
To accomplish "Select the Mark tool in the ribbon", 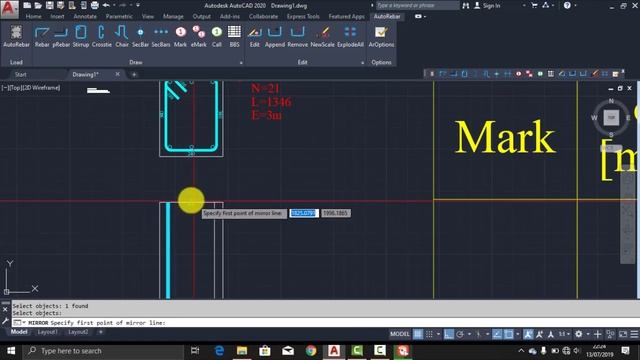I will tap(180, 37).
